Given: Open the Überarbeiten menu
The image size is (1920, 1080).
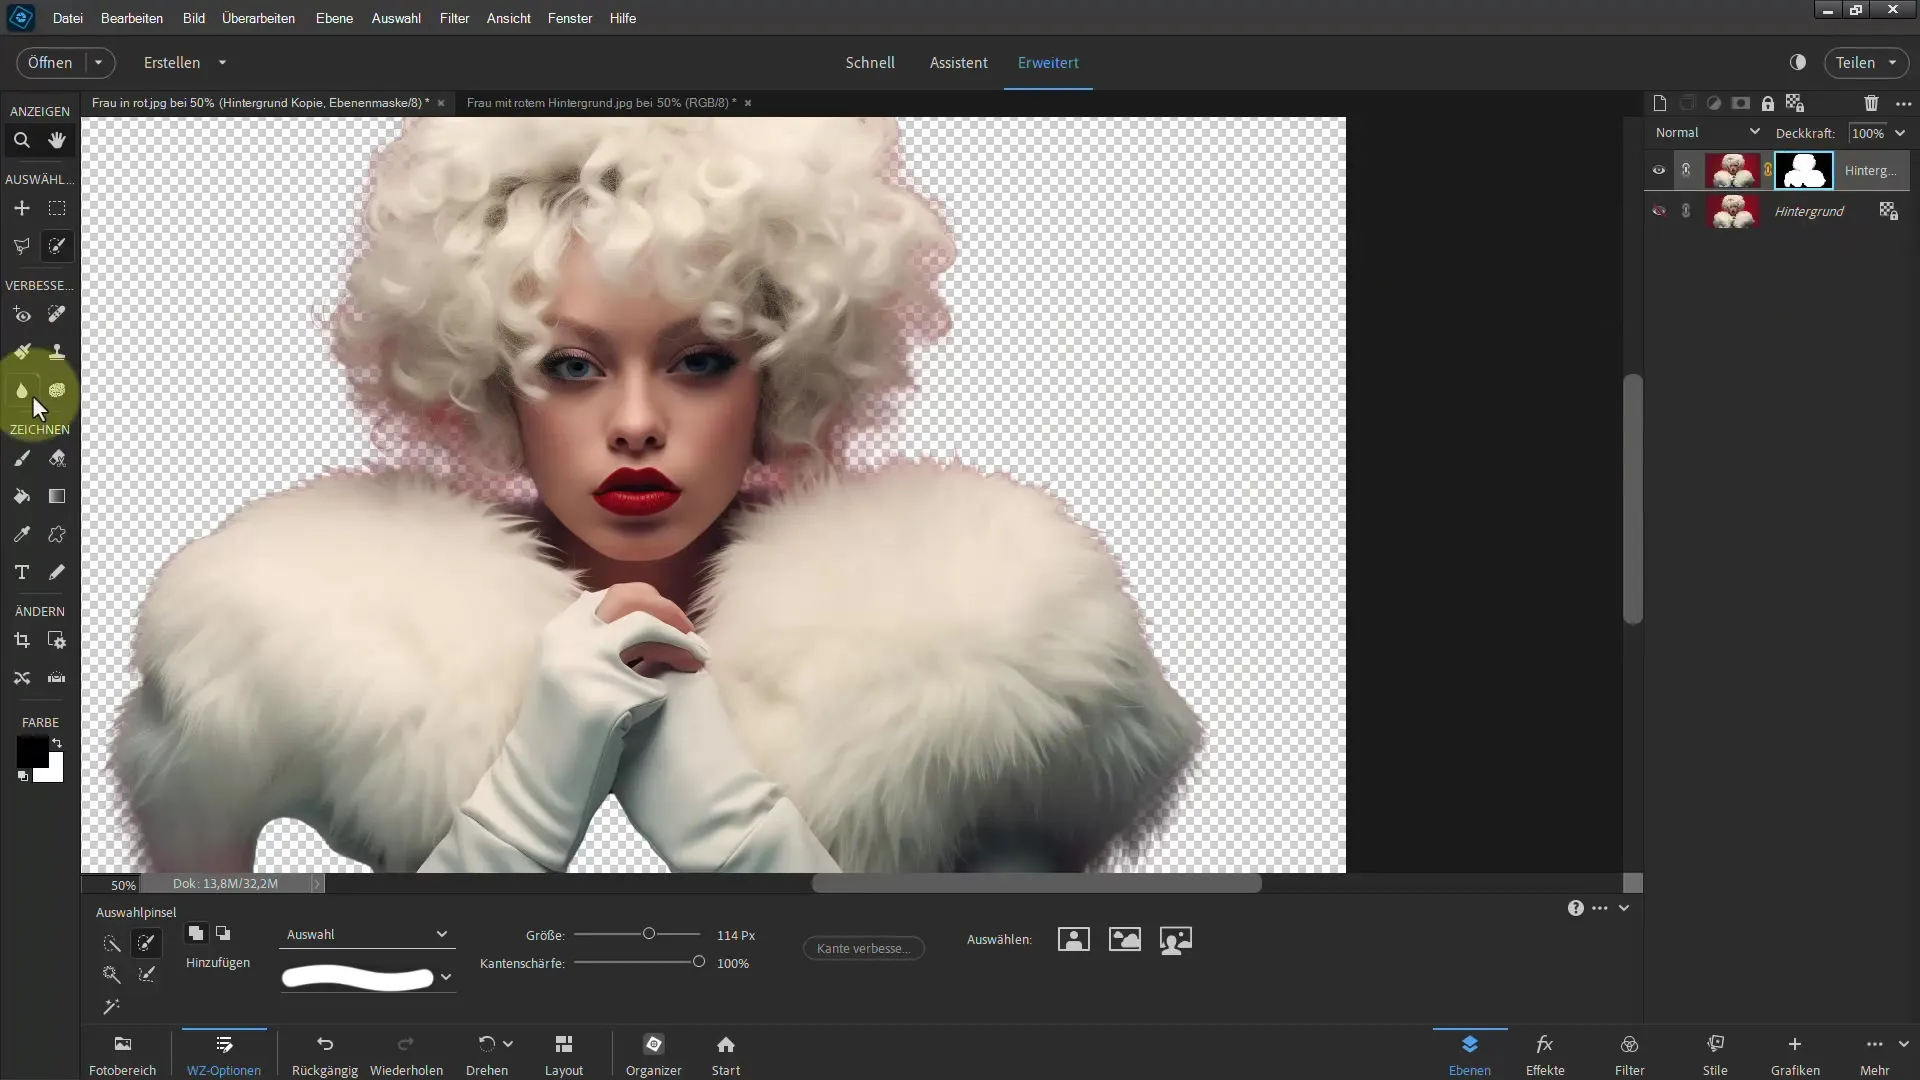Looking at the screenshot, I should pos(258,18).
